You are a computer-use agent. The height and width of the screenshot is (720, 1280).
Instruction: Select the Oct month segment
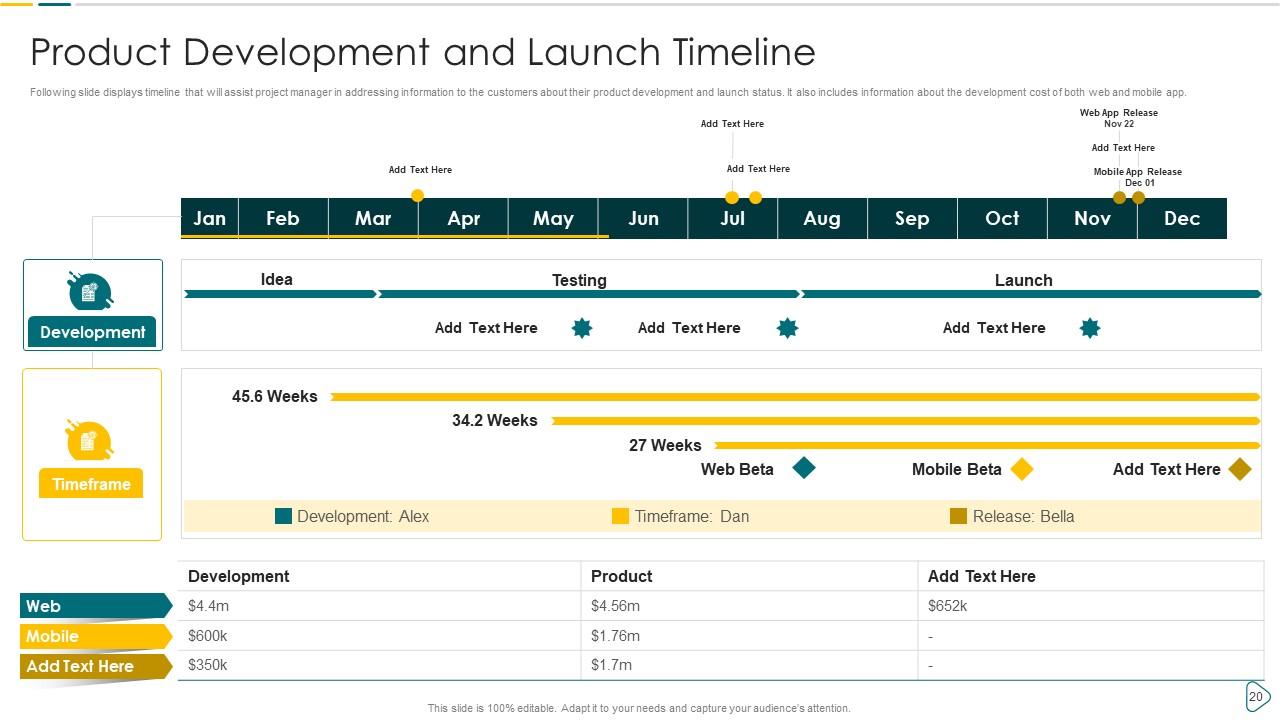pyautogui.click(x=1002, y=219)
